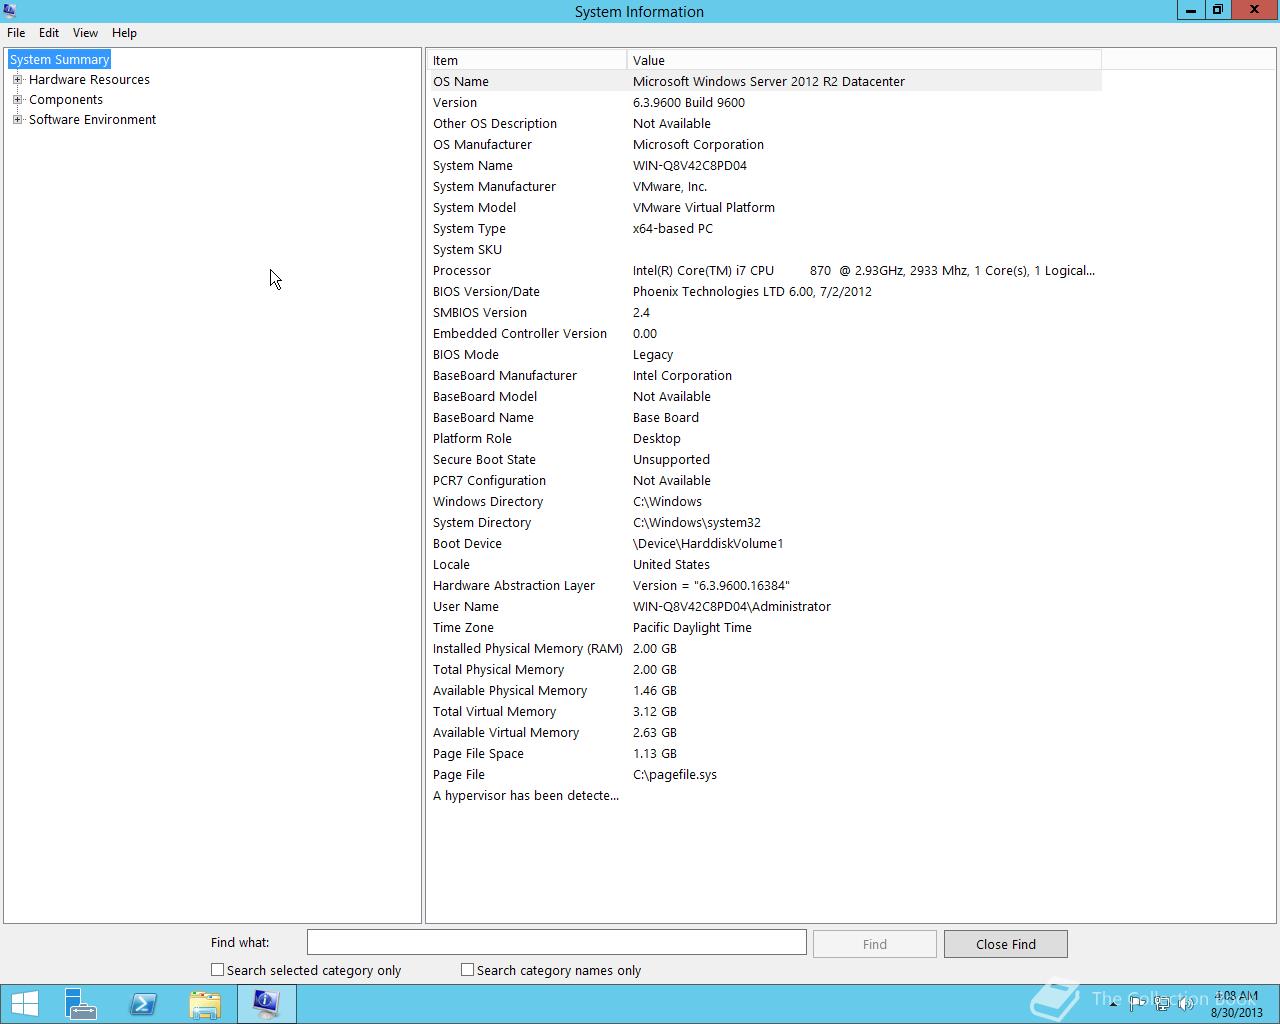Image resolution: width=1280 pixels, height=1024 pixels.
Task: Click the Value column header
Action: (864, 60)
